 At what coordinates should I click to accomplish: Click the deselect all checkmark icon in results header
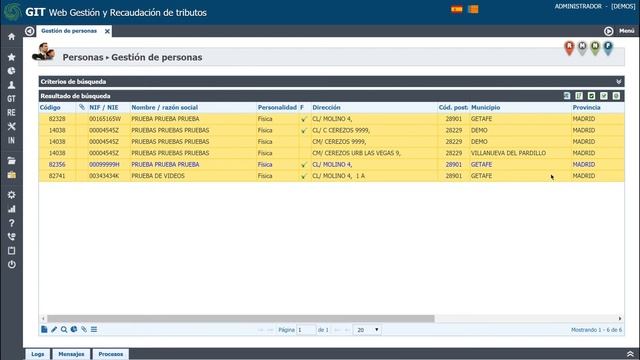(x=604, y=96)
